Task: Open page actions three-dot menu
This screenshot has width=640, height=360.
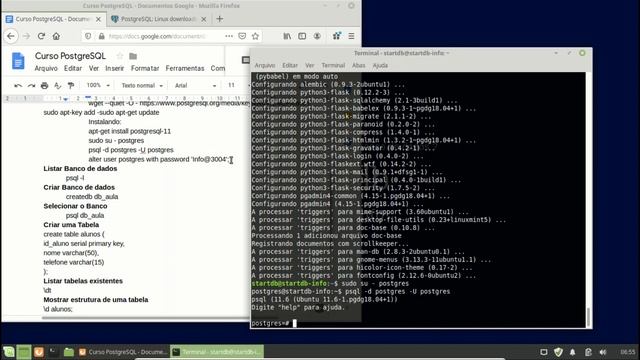Action: 229,36
